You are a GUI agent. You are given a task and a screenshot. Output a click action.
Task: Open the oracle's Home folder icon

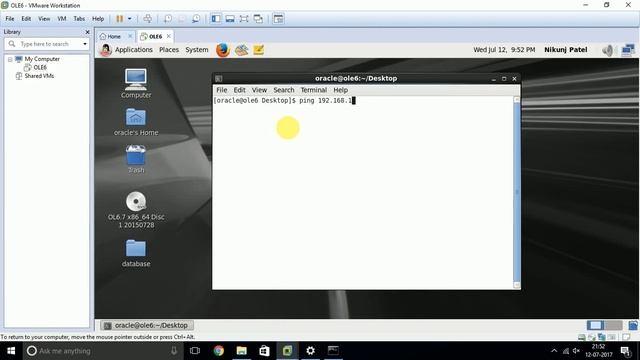(136, 122)
